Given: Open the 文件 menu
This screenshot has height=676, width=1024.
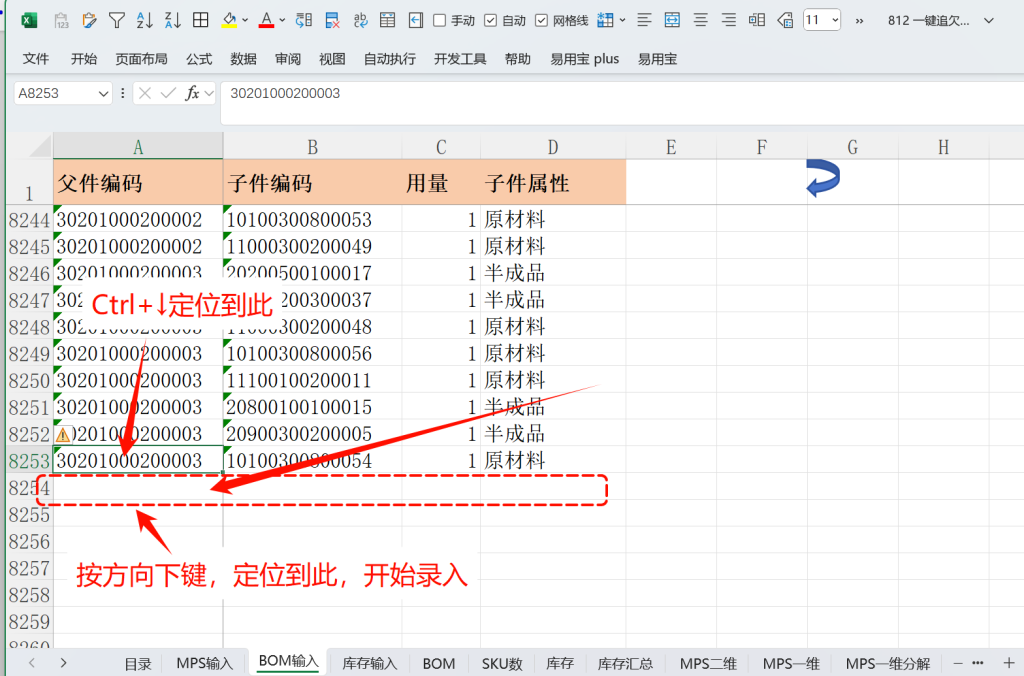Looking at the screenshot, I should coord(35,59).
